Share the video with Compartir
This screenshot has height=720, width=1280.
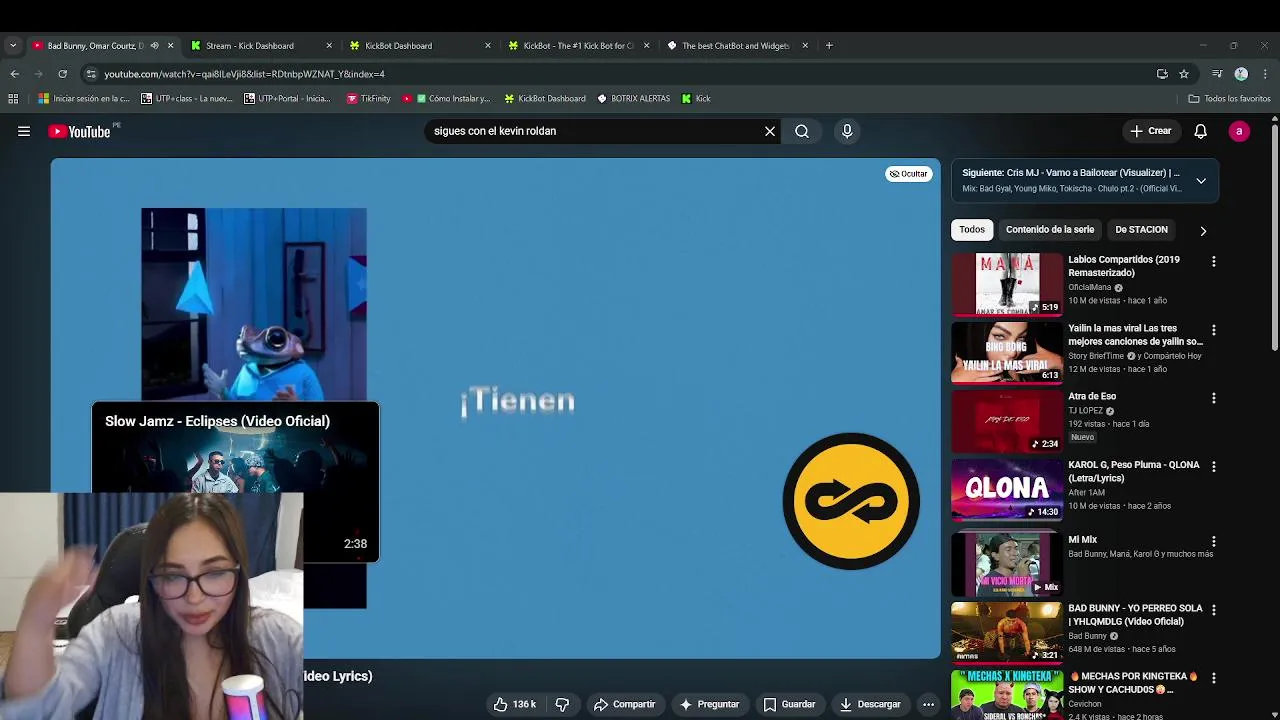pos(624,704)
